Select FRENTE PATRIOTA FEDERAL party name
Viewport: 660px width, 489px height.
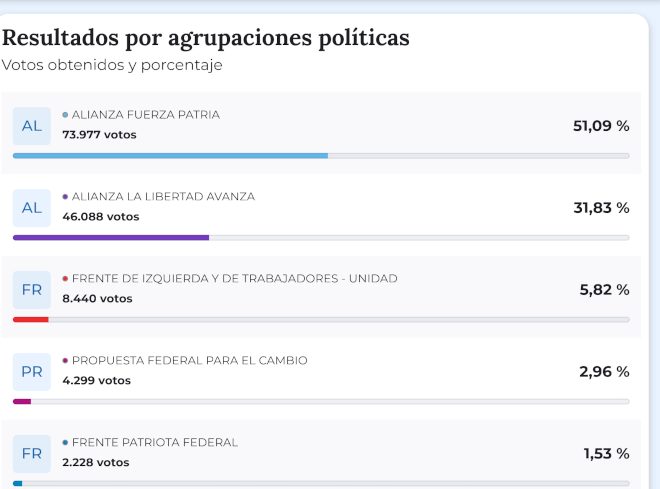click(x=154, y=443)
